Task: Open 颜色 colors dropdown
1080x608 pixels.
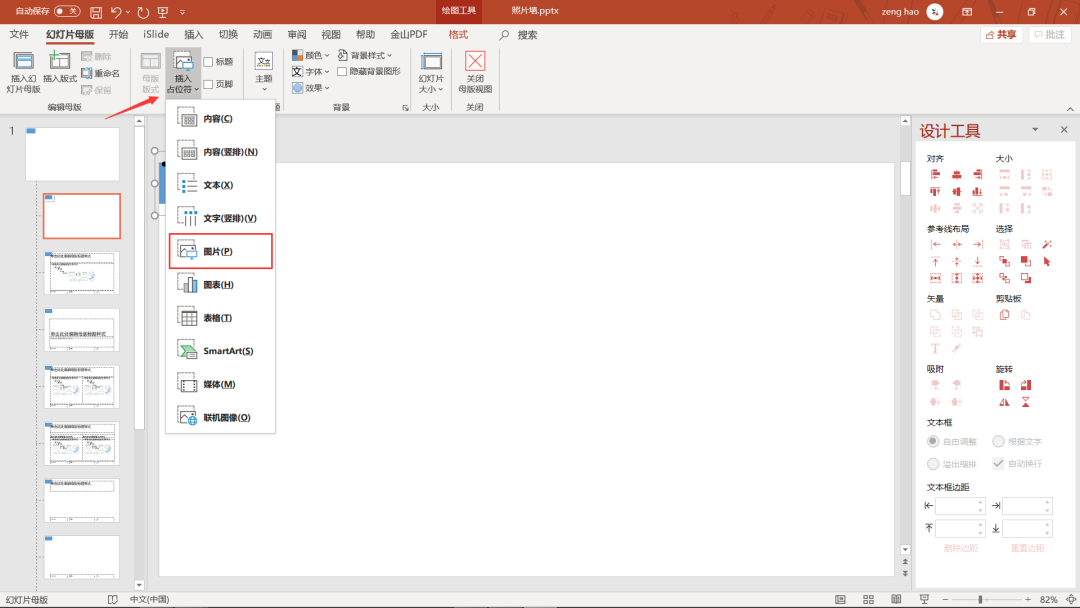Action: [310, 55]
